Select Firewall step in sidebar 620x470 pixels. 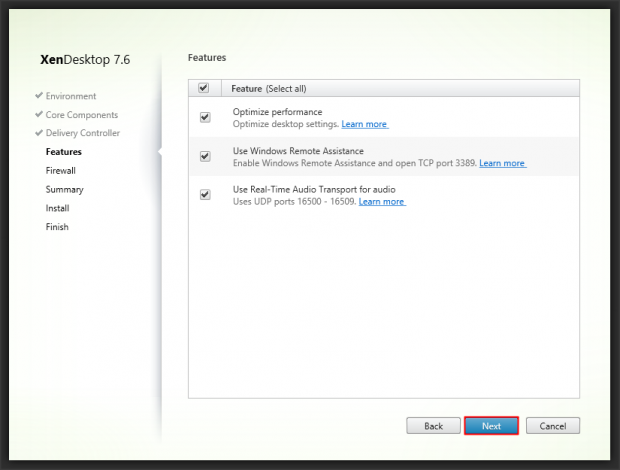coord(60,171)
